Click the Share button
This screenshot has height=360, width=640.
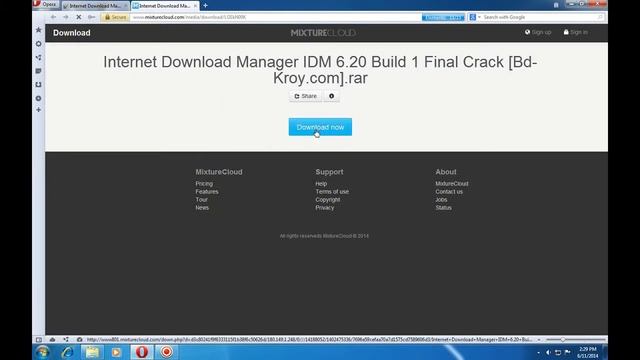(x=306, y=96)
